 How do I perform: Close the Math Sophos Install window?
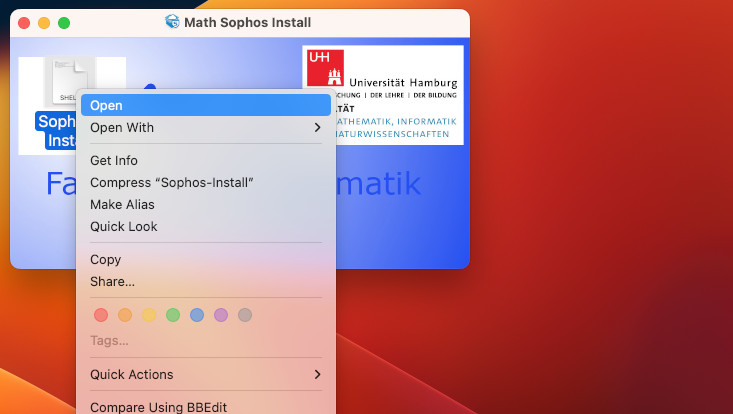tap(24, 22)
